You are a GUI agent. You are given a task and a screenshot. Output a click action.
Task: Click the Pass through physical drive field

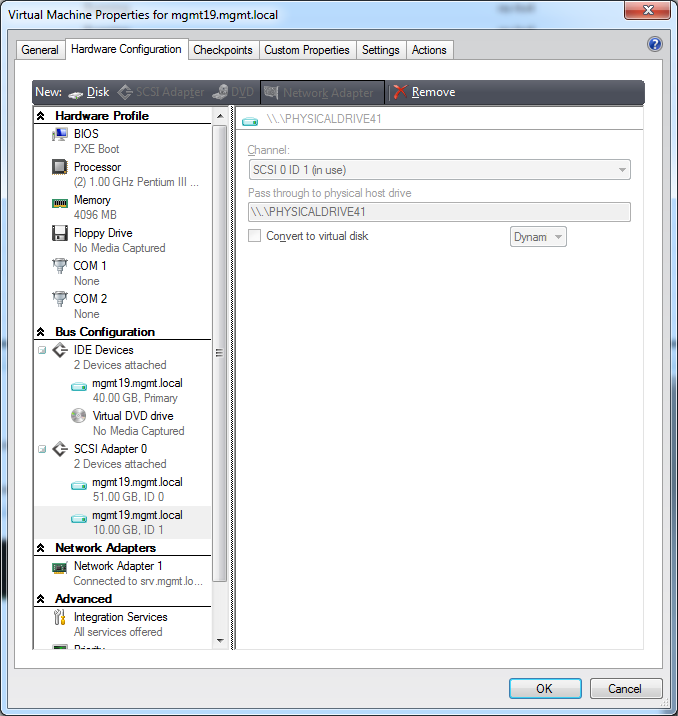pos(439,212)
